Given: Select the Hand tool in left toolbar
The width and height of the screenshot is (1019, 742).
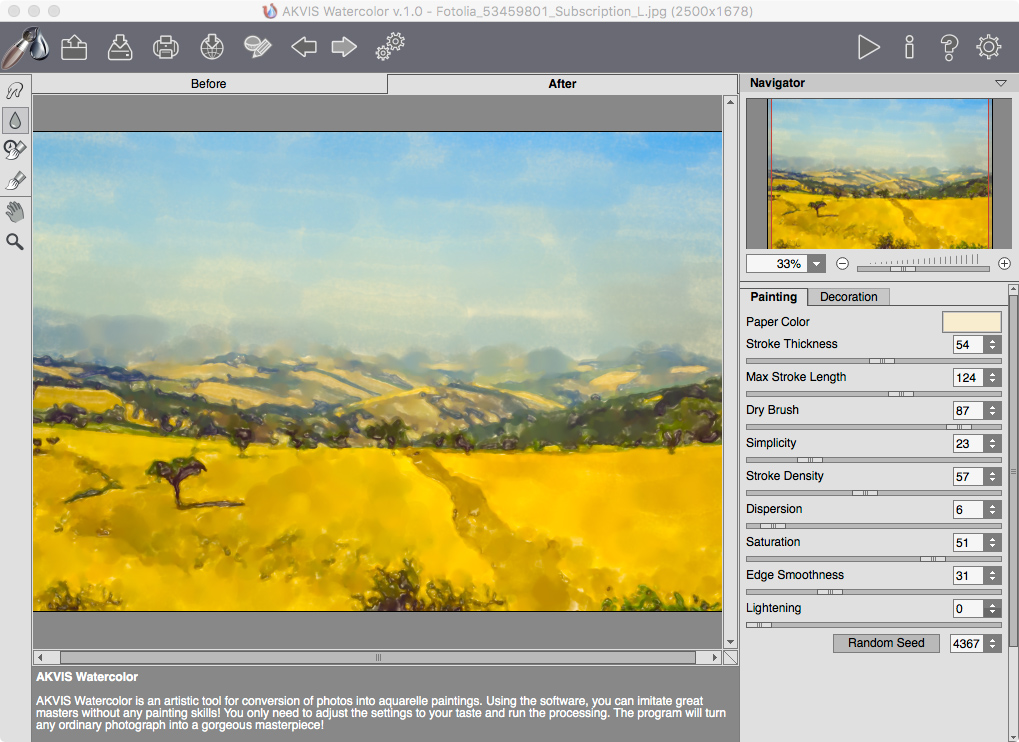Looking at the screenshot, I should 15,211.
